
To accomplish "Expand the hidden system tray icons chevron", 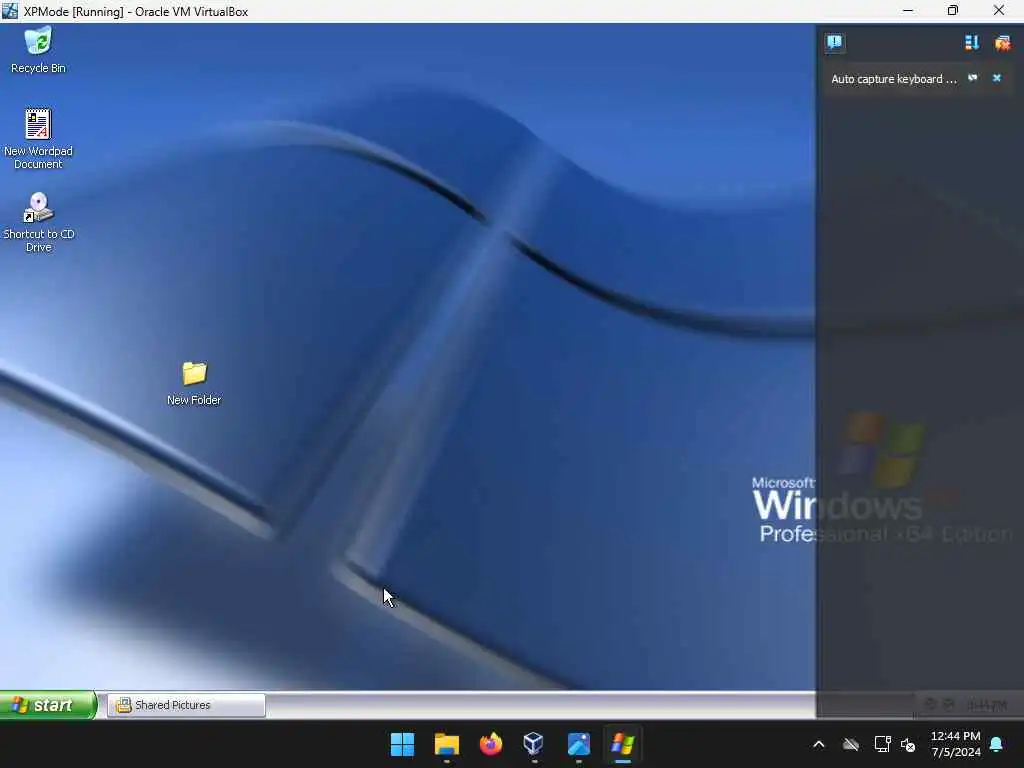I will [x=818, y=744].
